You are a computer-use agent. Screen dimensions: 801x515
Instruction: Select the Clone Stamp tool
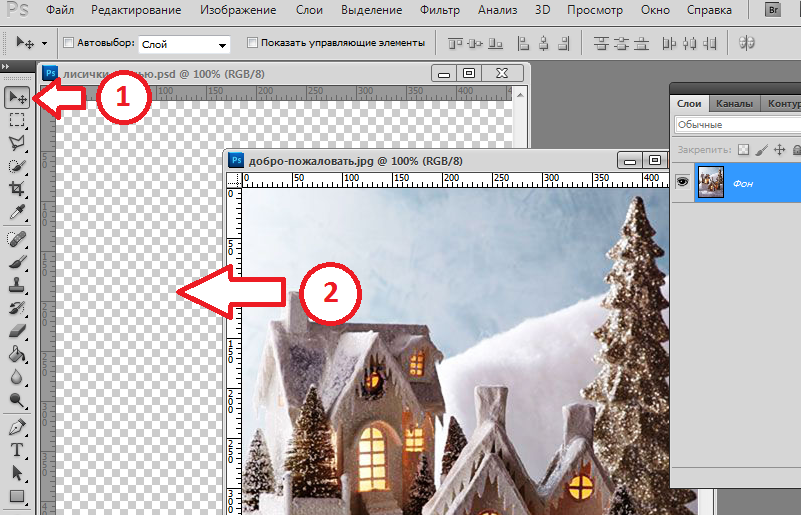pyautogui.click(x=17, y=285)
